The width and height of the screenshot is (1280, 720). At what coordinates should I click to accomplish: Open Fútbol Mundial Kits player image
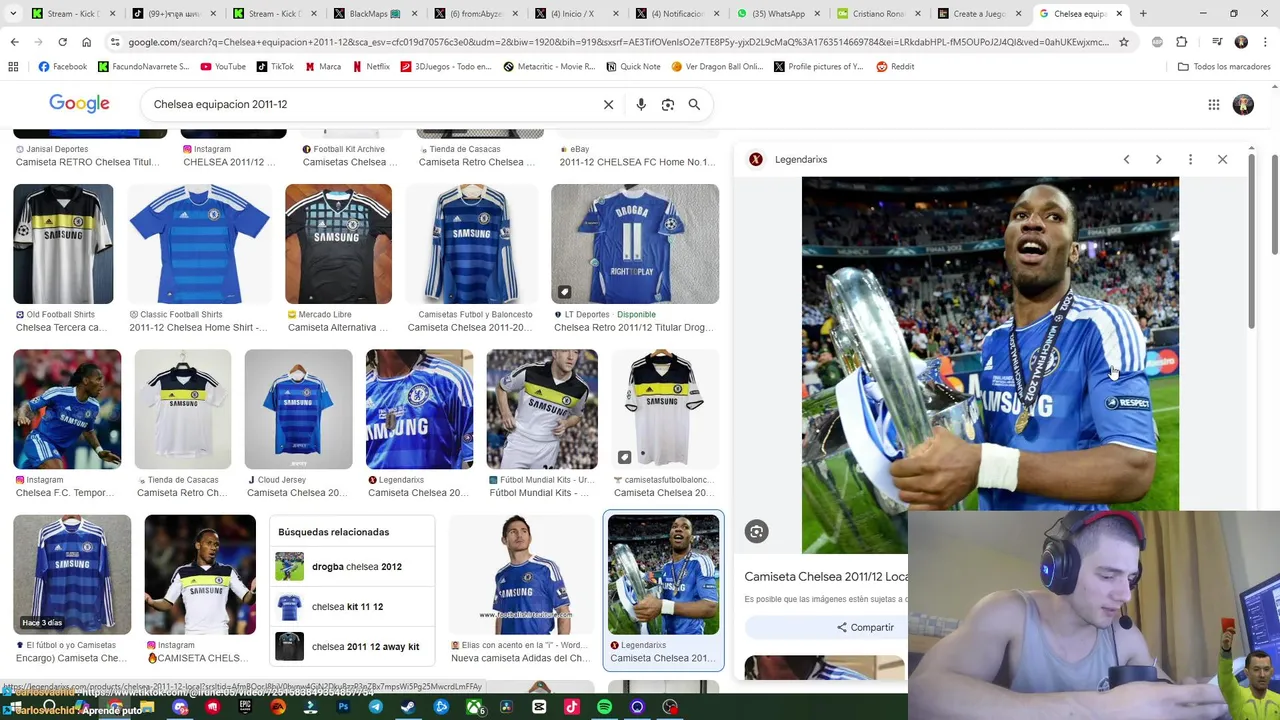pos(542,409)
